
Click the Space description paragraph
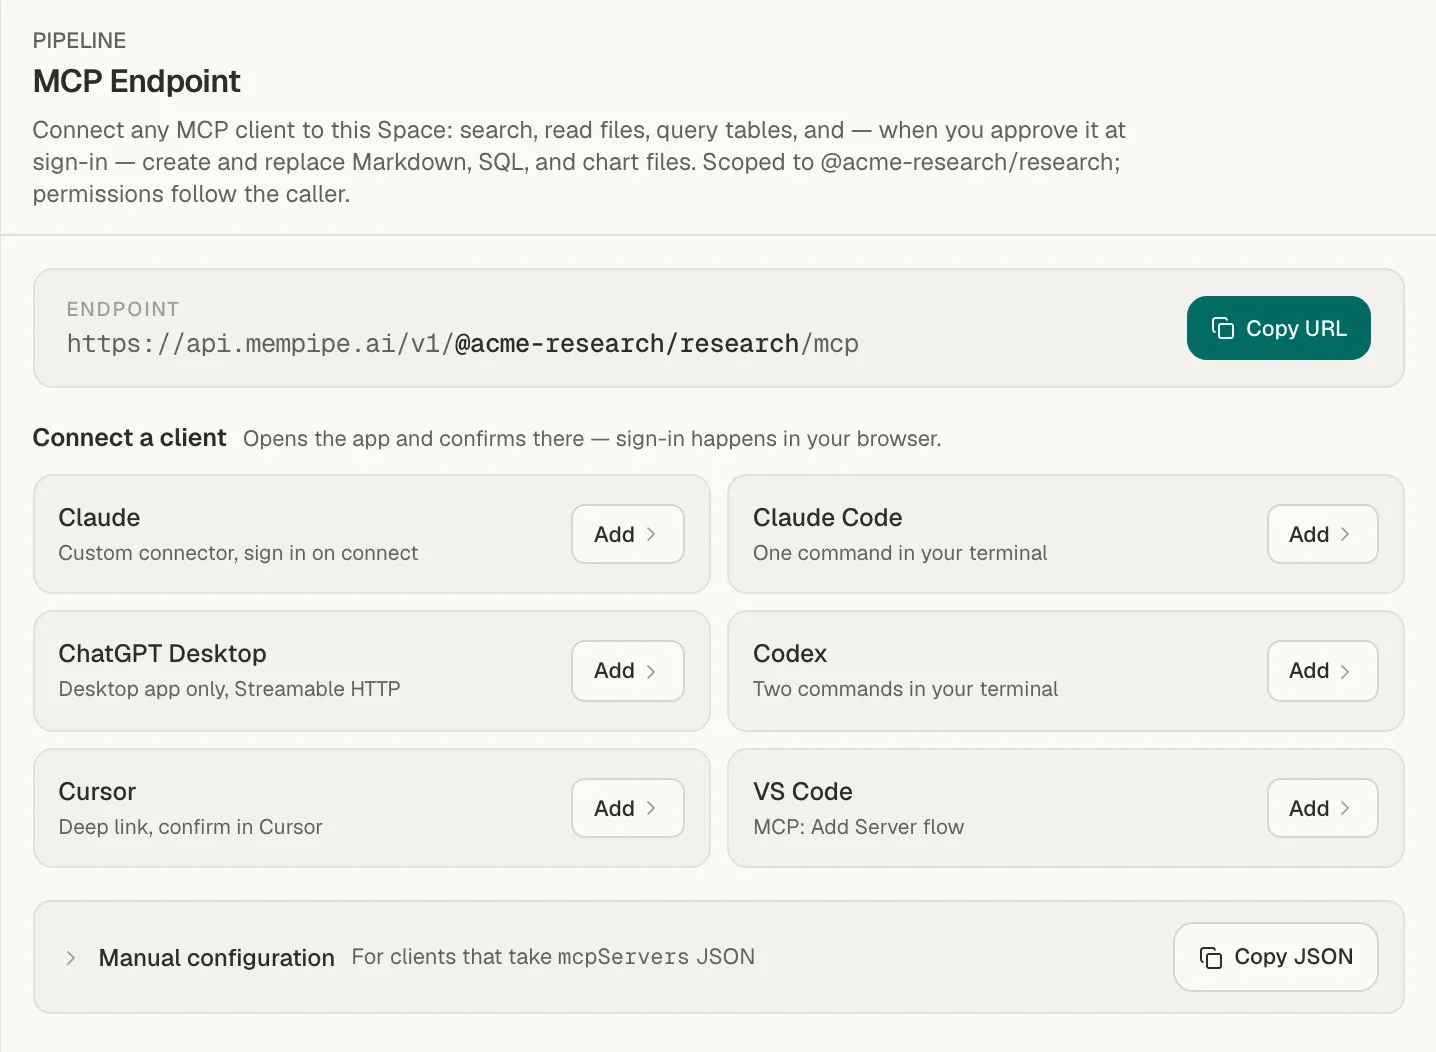pyautogui.click(x=579, y=162)
